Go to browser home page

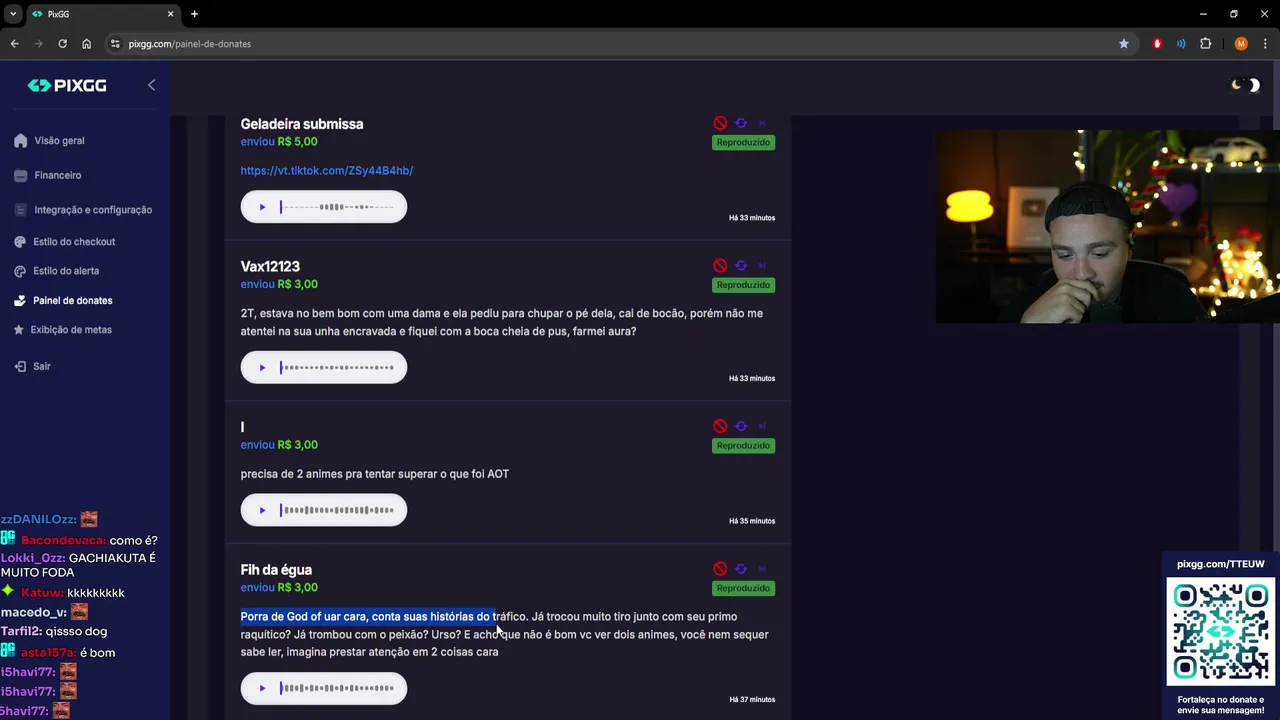pos(86,44)
